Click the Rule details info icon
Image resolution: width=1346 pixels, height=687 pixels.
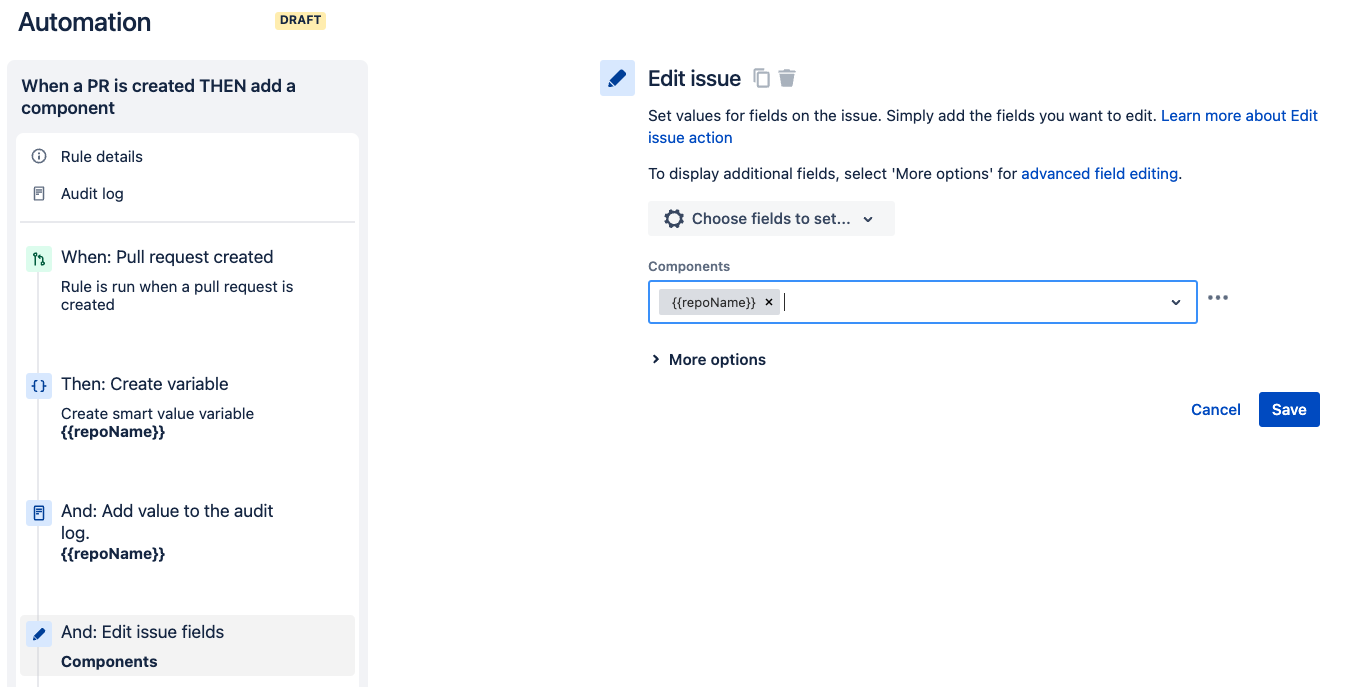click(39, 157)
